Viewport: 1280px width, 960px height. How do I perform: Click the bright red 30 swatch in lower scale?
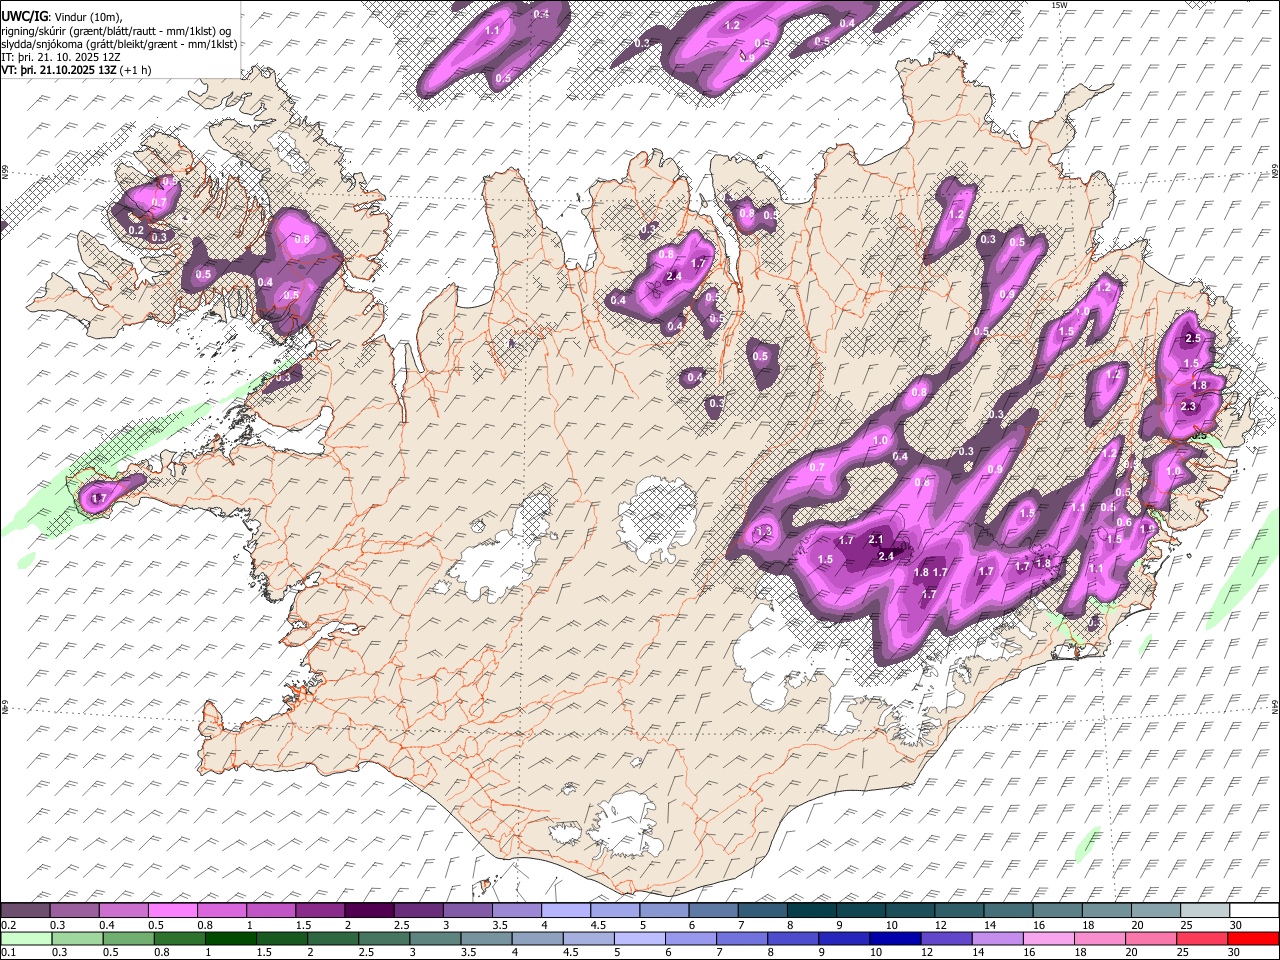click(1252, 939)
